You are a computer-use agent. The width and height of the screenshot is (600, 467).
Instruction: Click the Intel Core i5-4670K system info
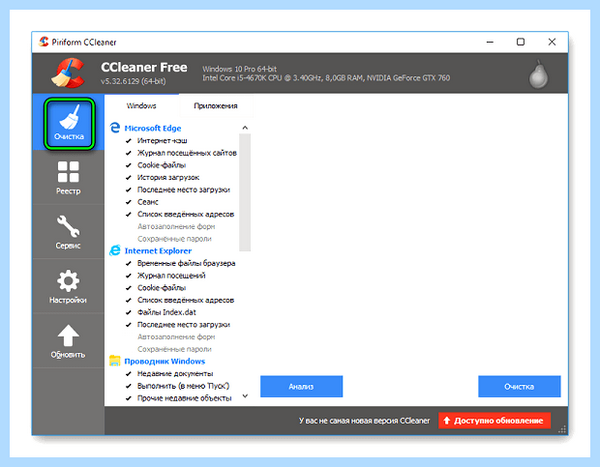(326, 78)
